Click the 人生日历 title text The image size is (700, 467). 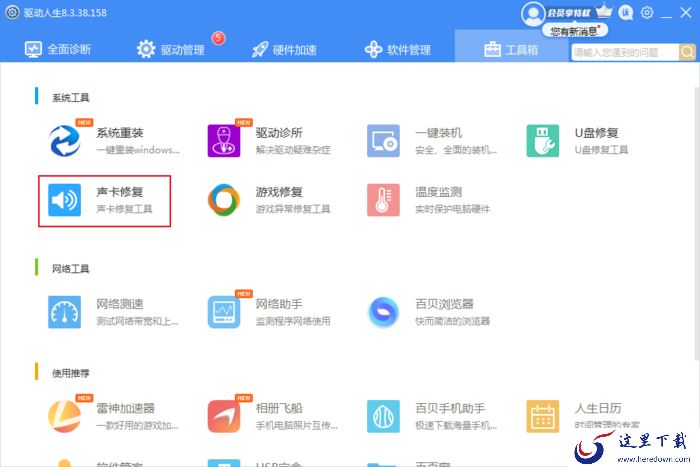point(598,408)
